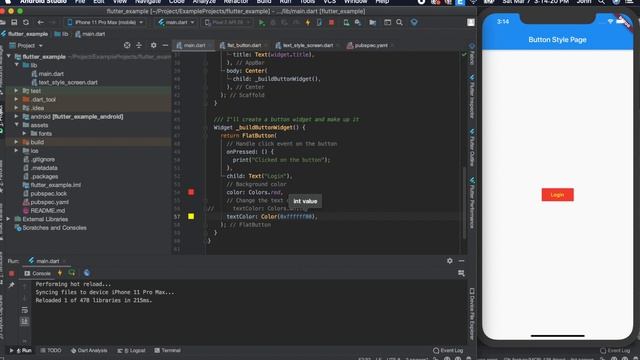Select the Console tab in Run panel
Viewport: 640px width, 360px height.
(x=38, y=273)
